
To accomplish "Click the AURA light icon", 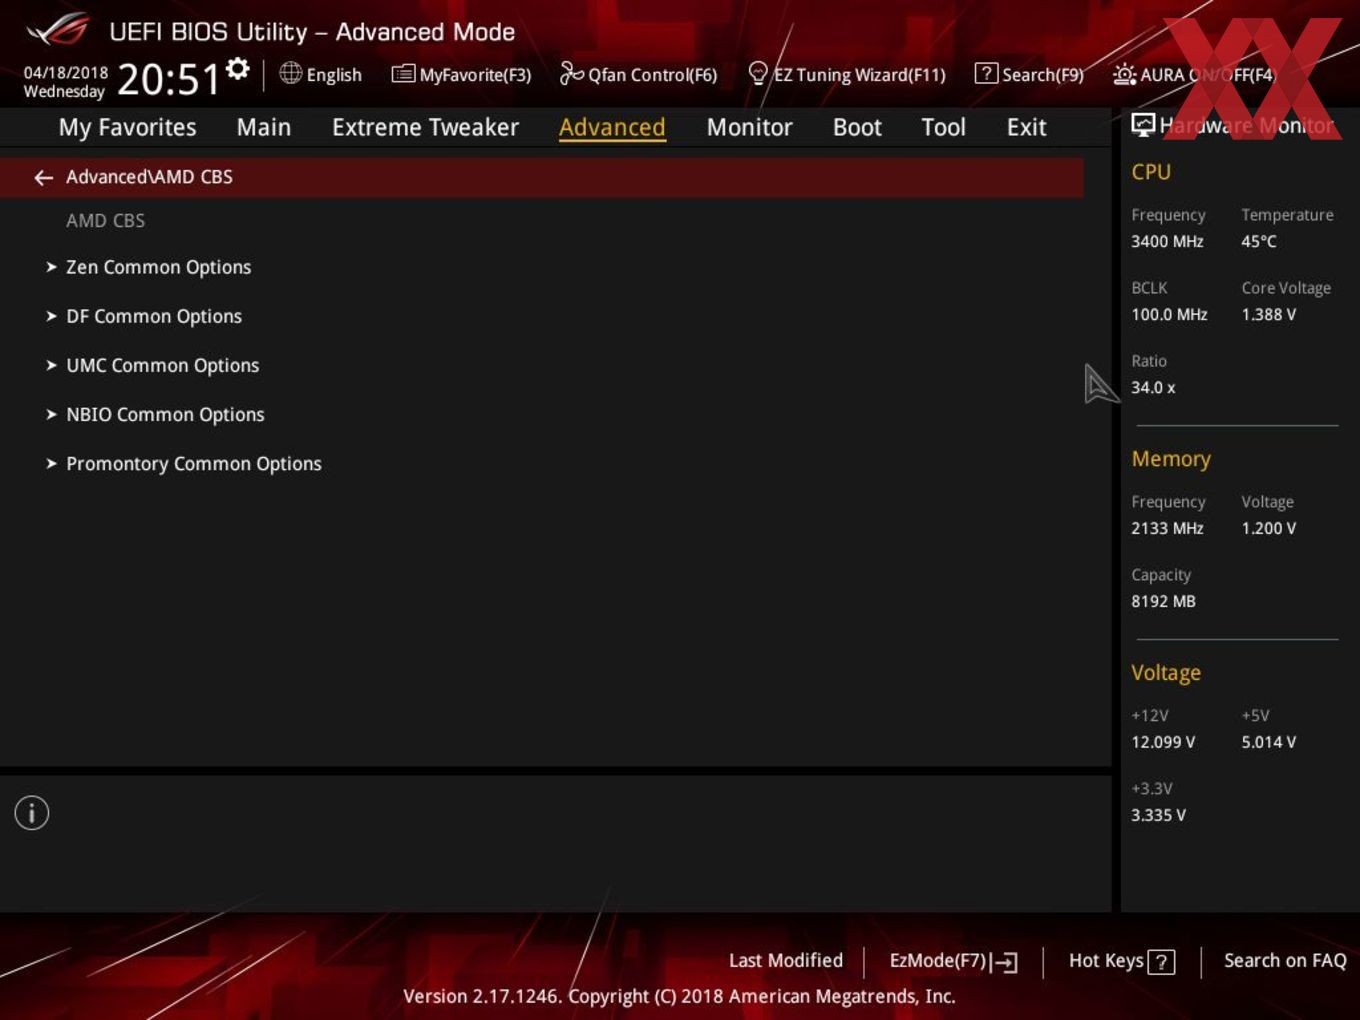I will [1124, 74].
